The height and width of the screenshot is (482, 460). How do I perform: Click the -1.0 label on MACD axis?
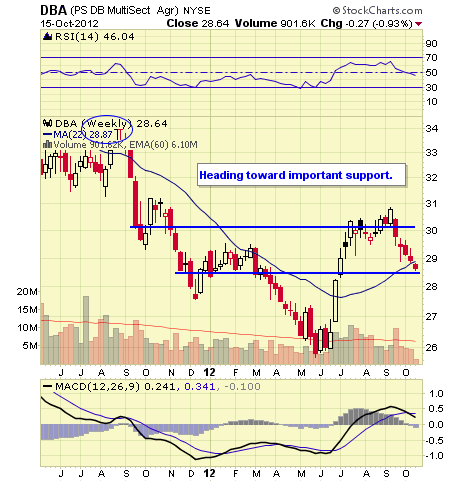click(434, 456)
